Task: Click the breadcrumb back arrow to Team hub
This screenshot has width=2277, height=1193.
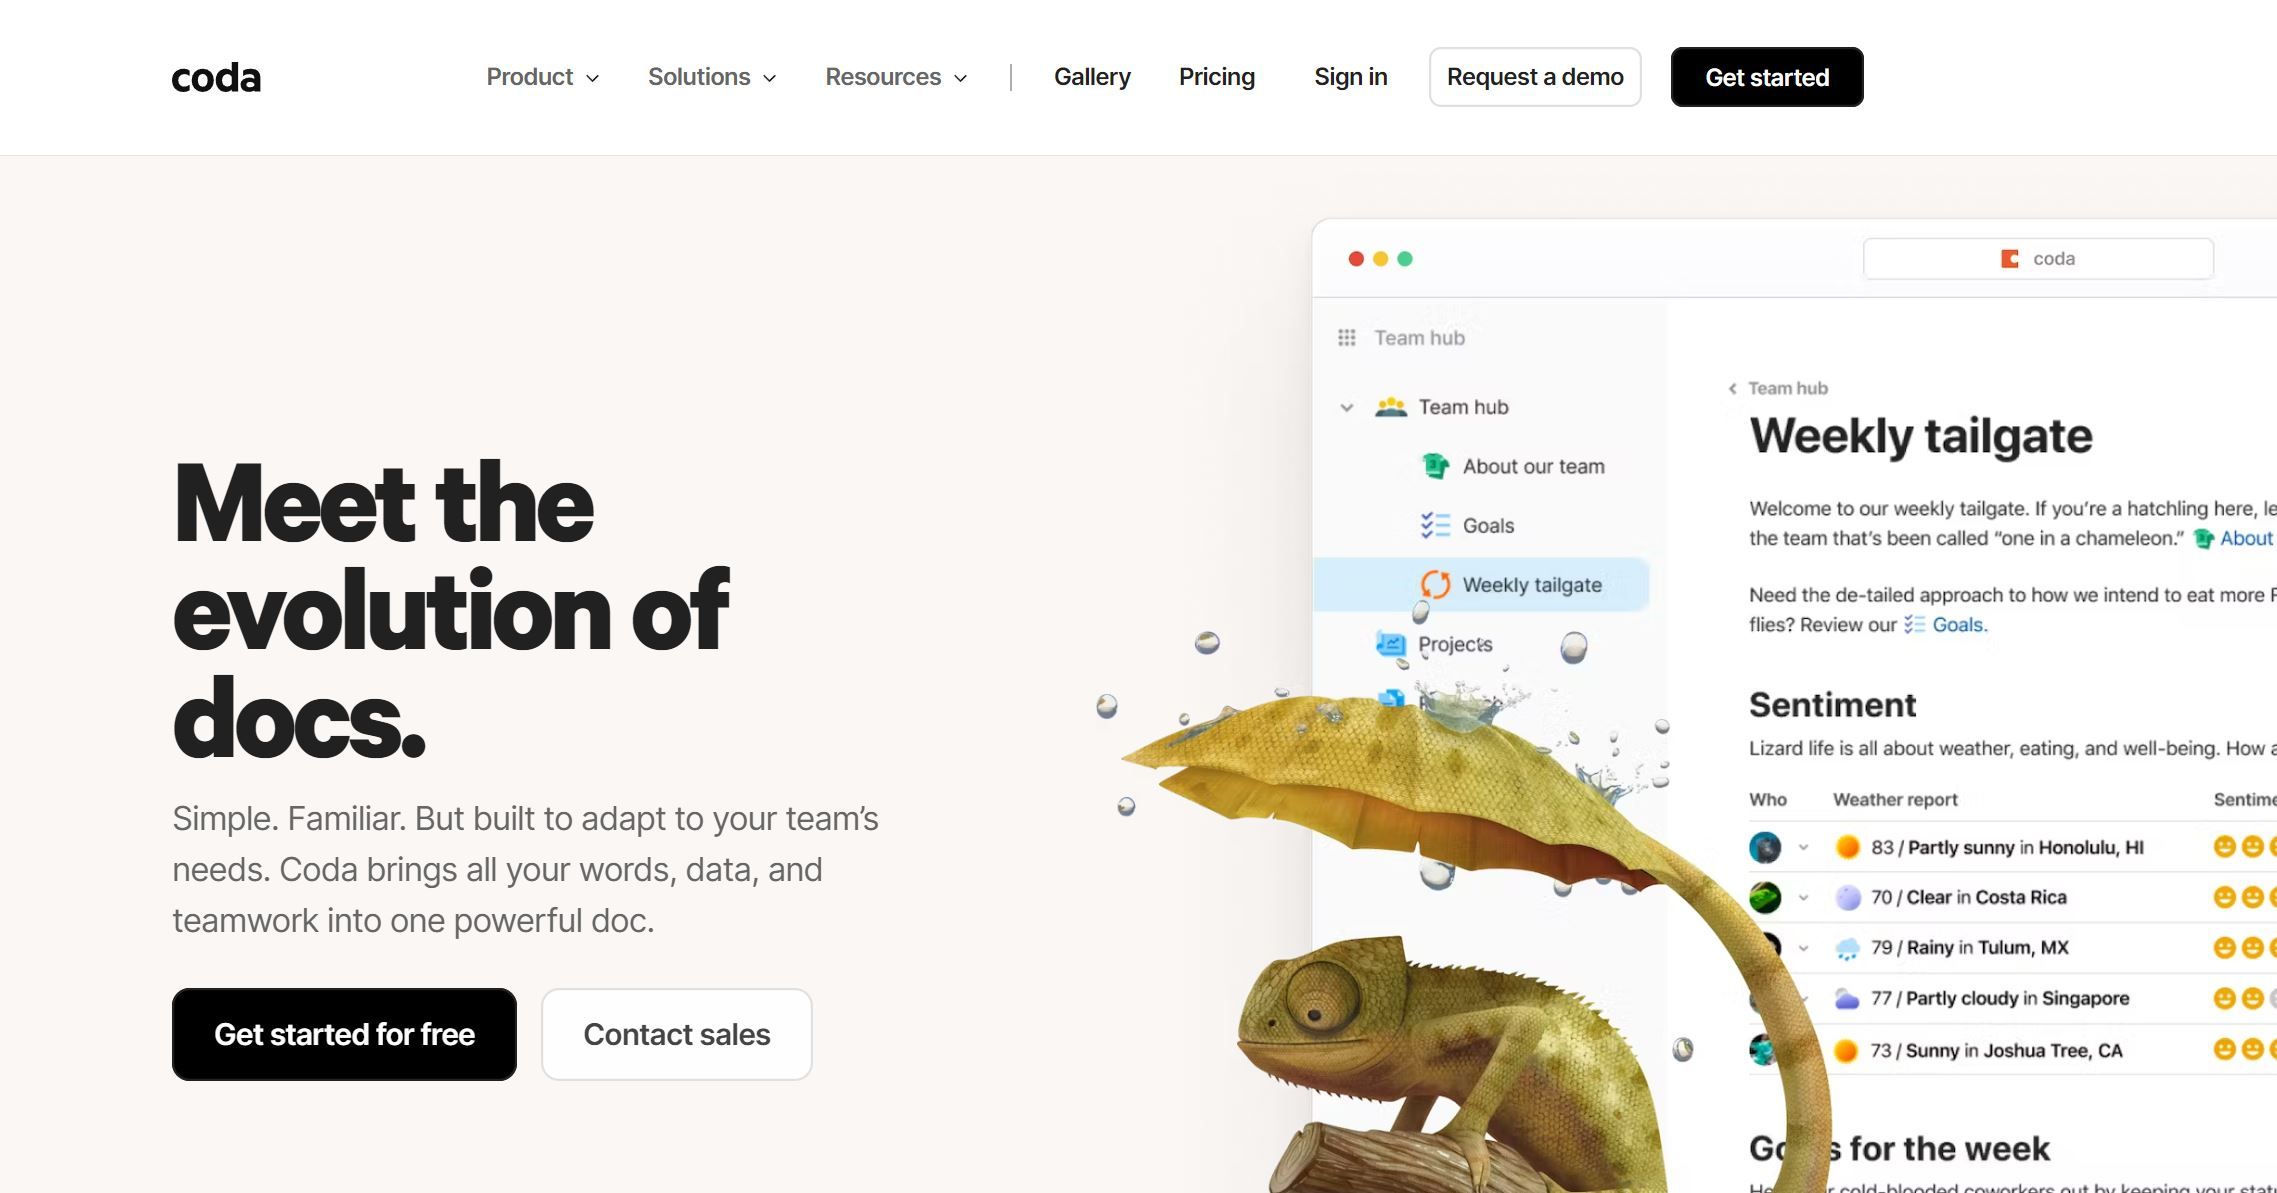Action: pos(1736,387)
